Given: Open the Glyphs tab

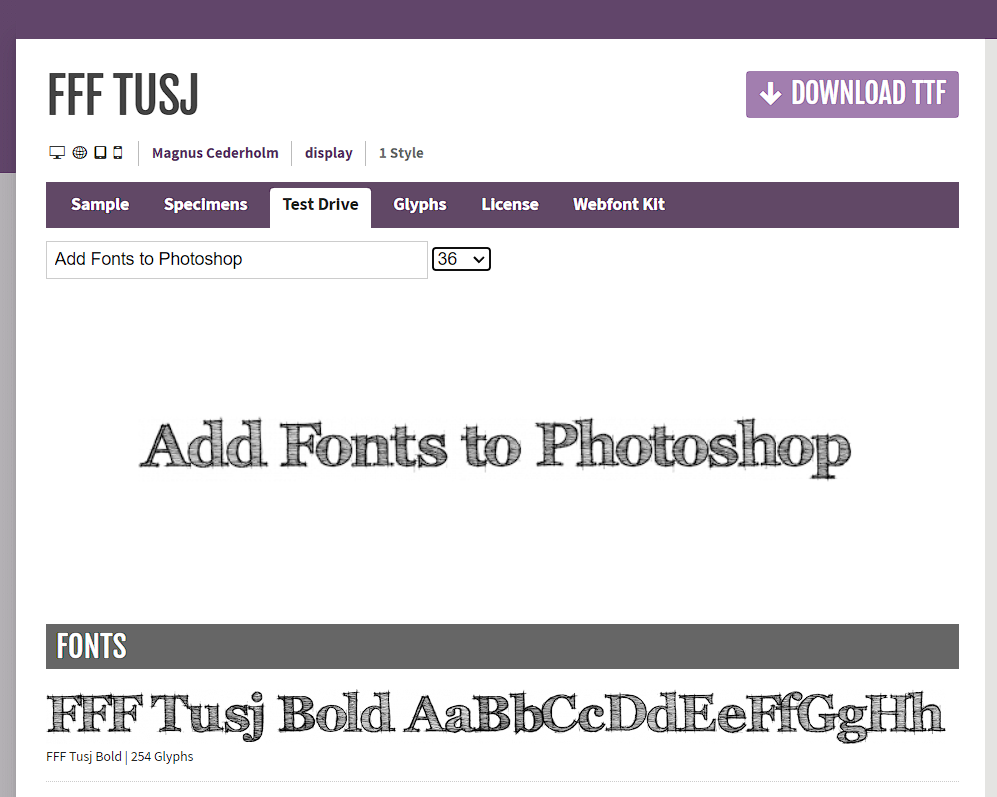Looking at the screenshot, I should (420, 204).
